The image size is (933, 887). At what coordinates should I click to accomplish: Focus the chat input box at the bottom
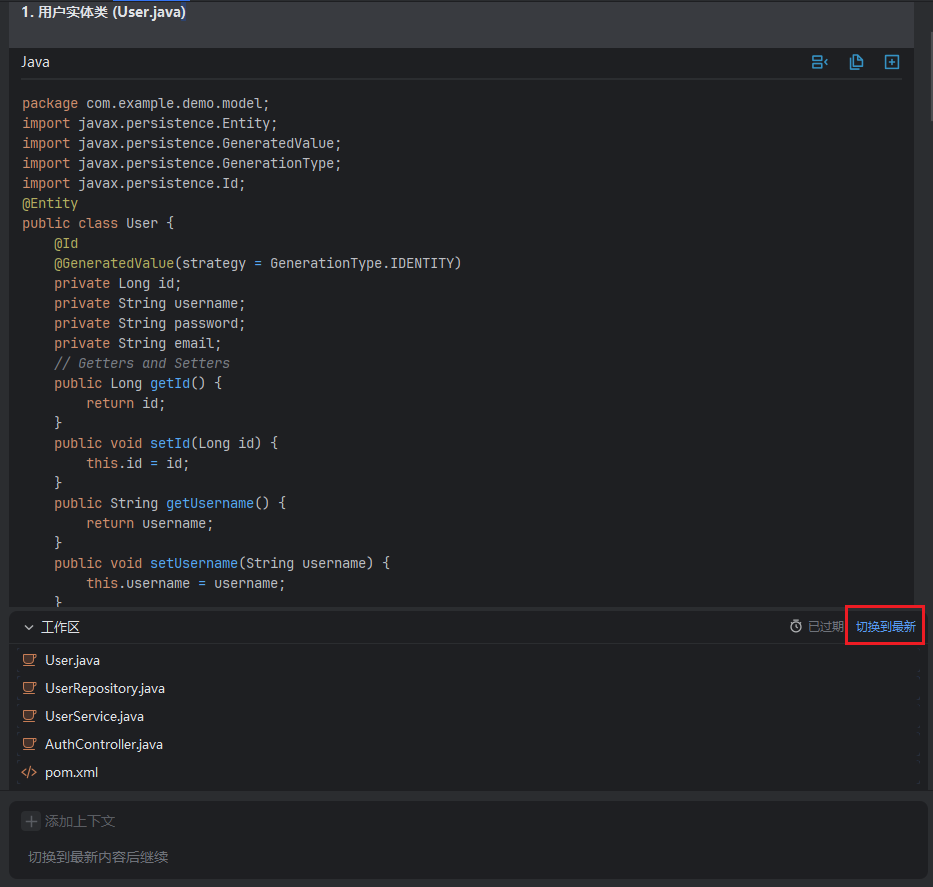(468, 857)
